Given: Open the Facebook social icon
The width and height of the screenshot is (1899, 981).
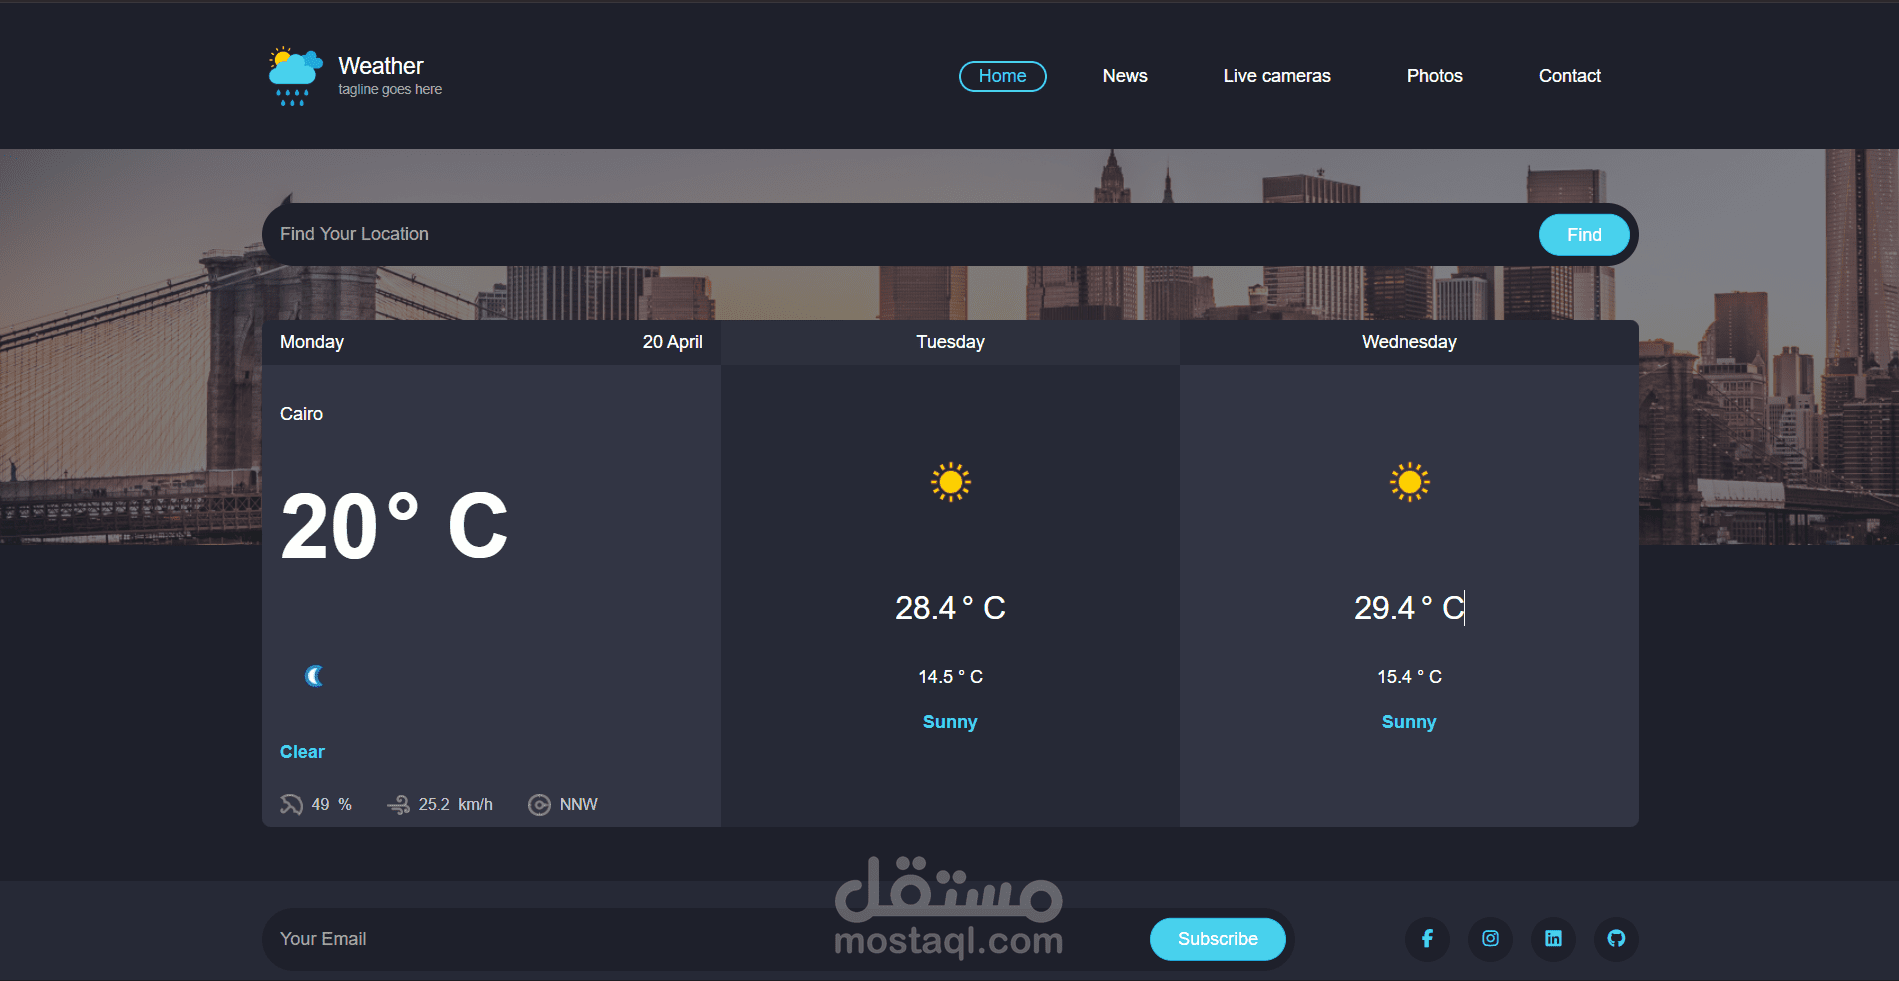Looking at the screenshot, I should click(x=1427, y=939).
